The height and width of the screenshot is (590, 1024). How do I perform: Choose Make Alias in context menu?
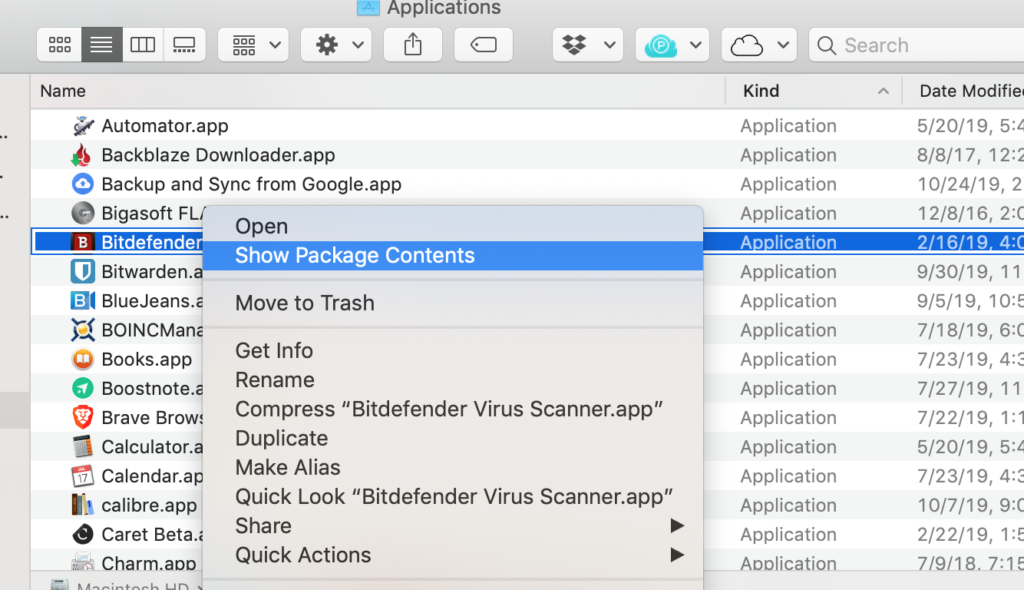453,467
